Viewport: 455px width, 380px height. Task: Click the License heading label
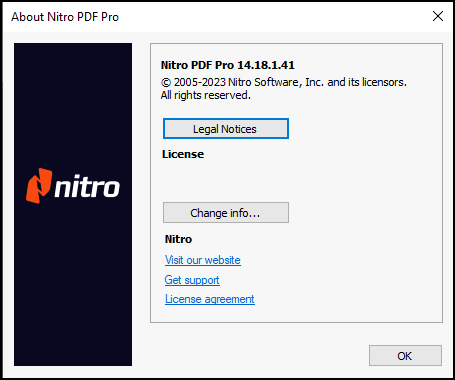tap(183, 154)
